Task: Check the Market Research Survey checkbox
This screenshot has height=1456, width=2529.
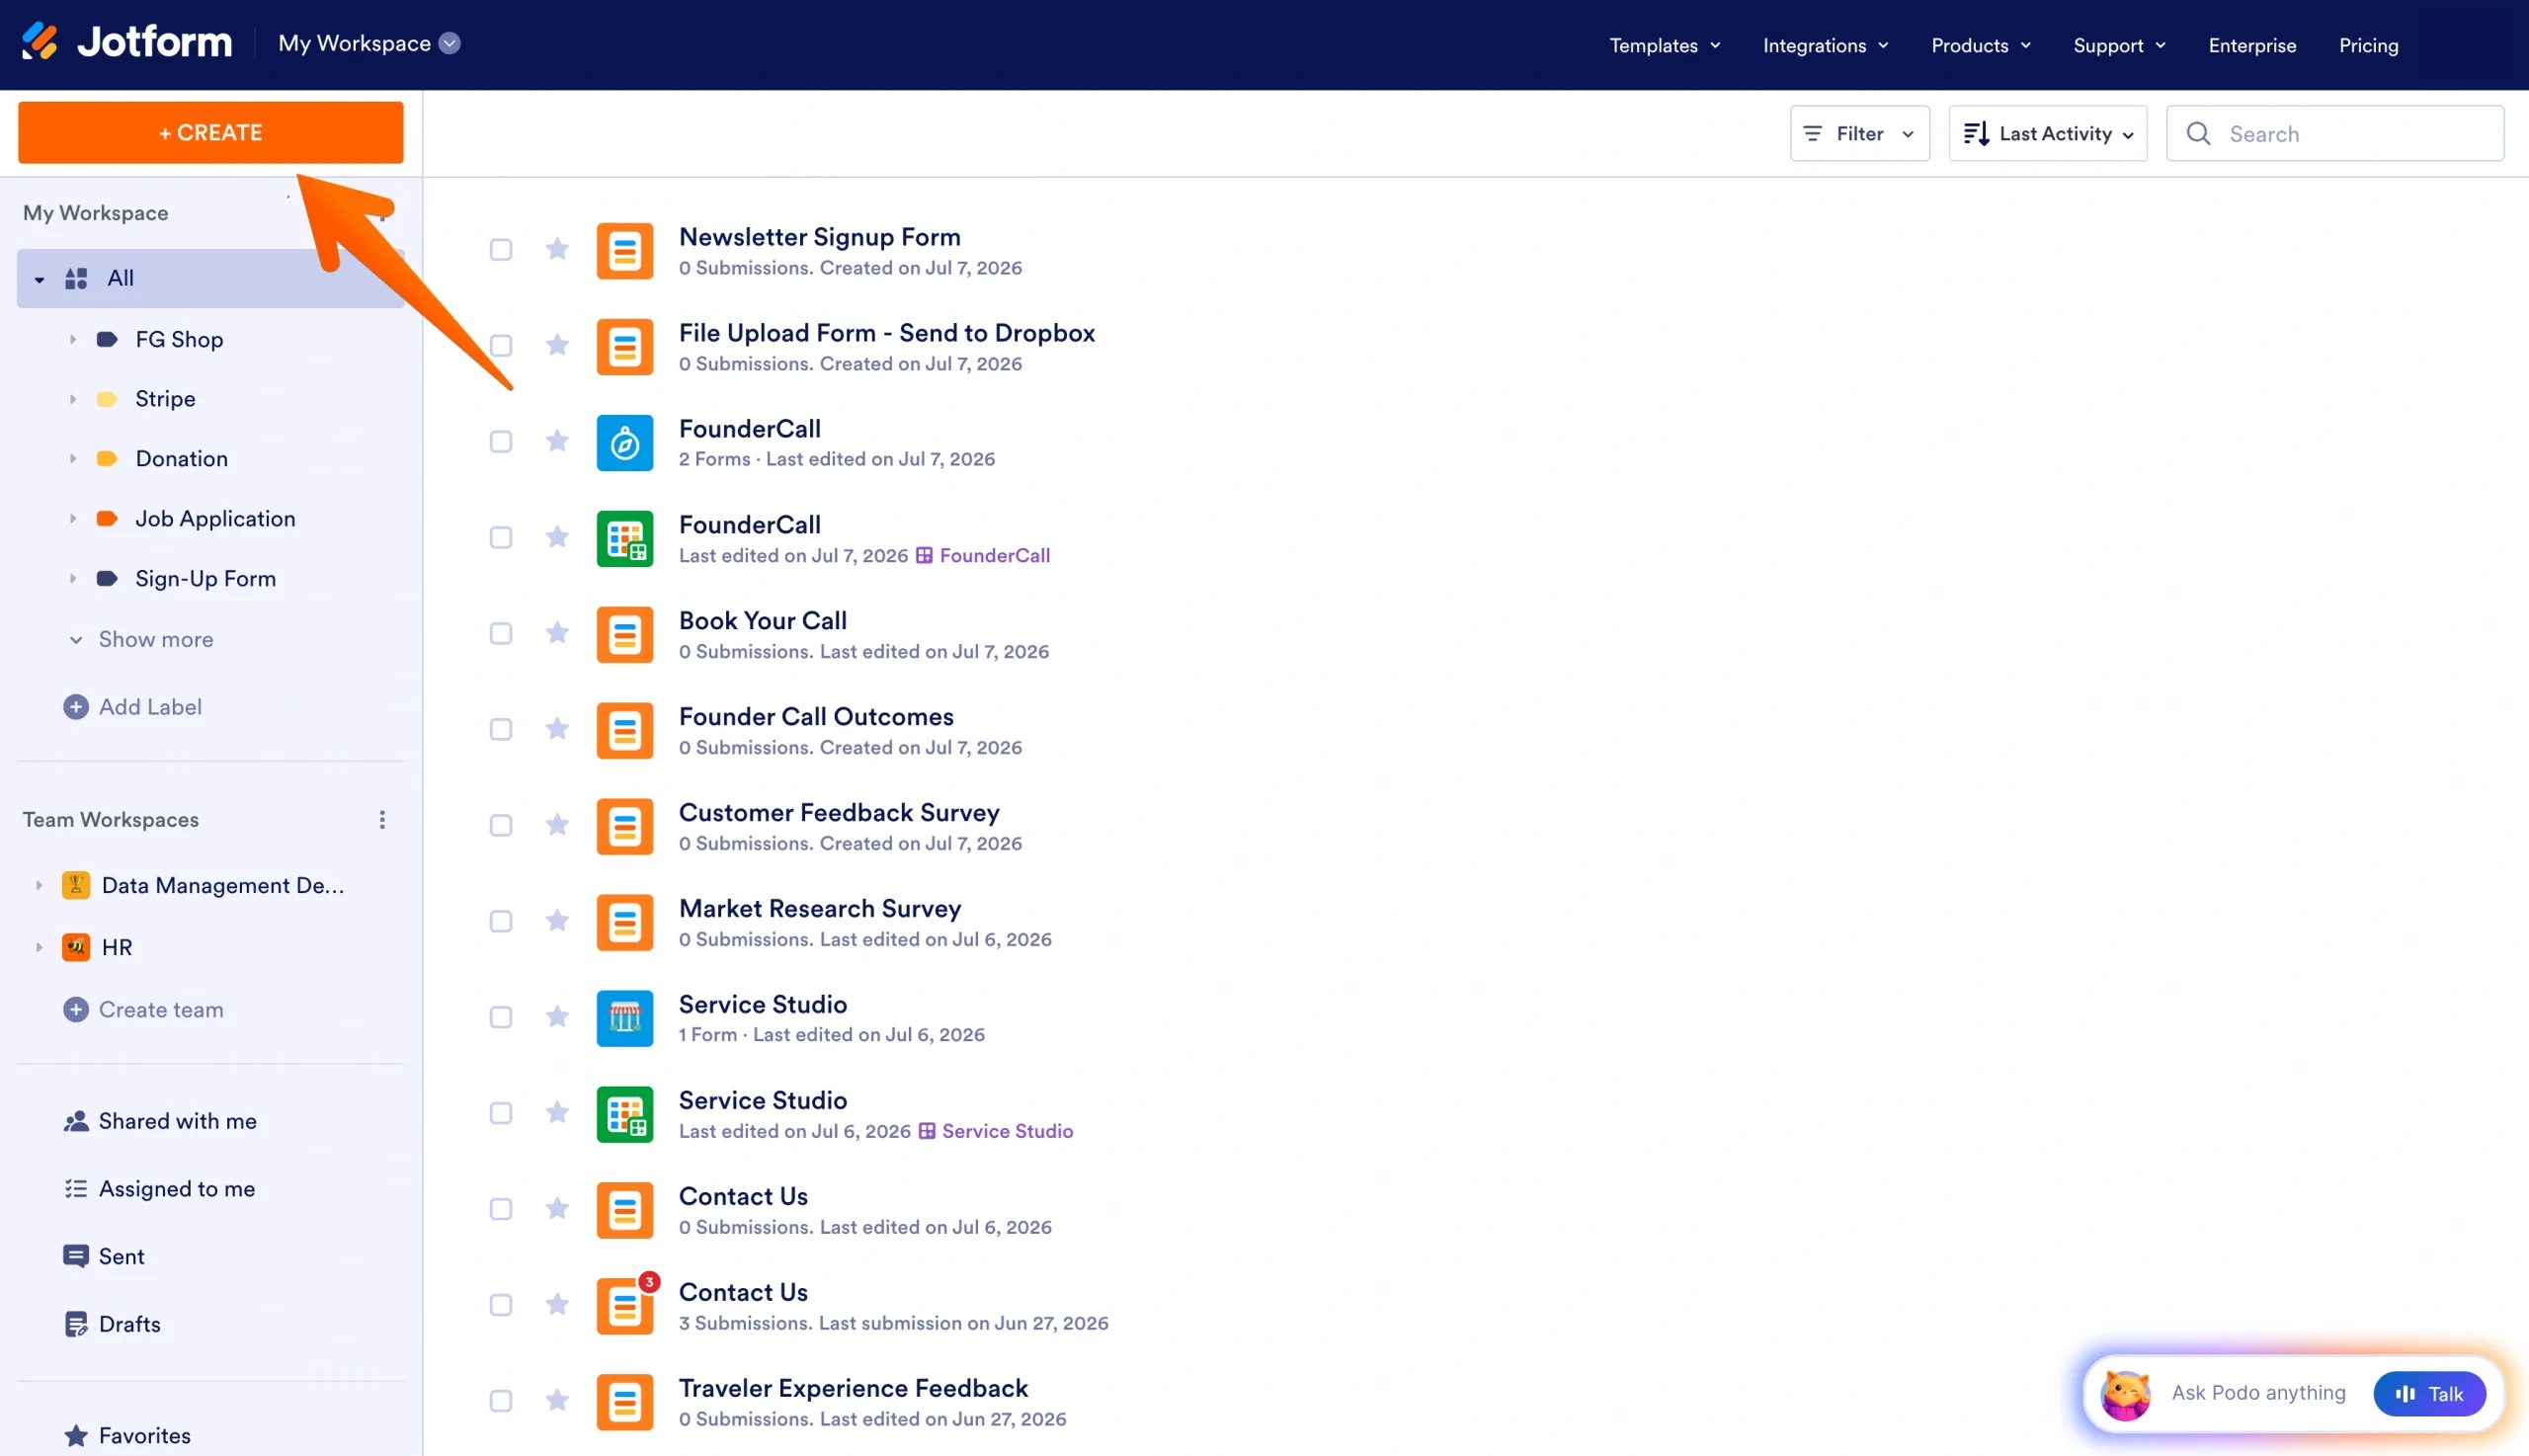Action: 501,922
